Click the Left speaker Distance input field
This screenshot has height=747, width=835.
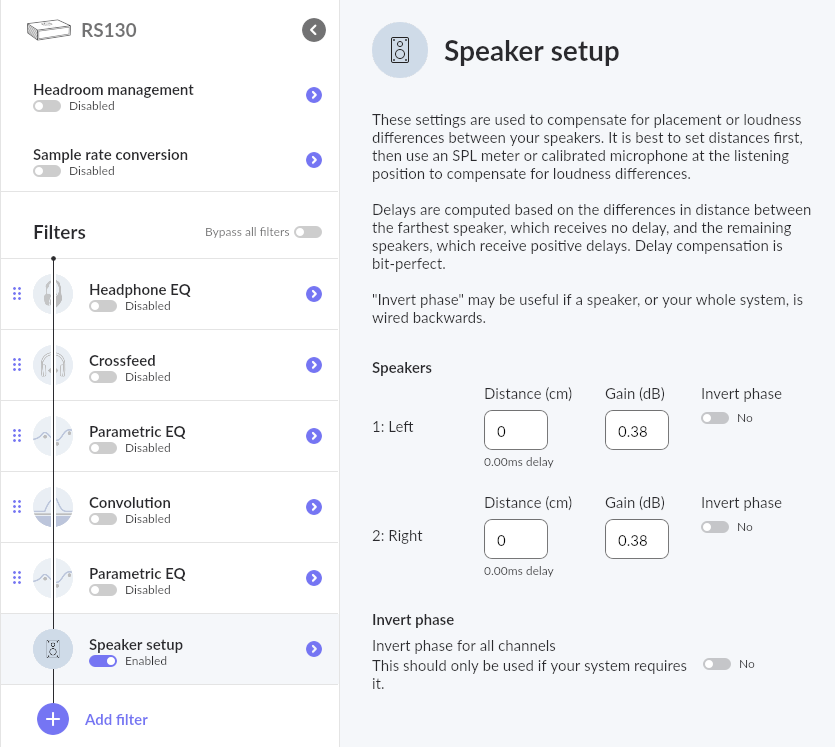pyautogui.click(x=515, y=430)
